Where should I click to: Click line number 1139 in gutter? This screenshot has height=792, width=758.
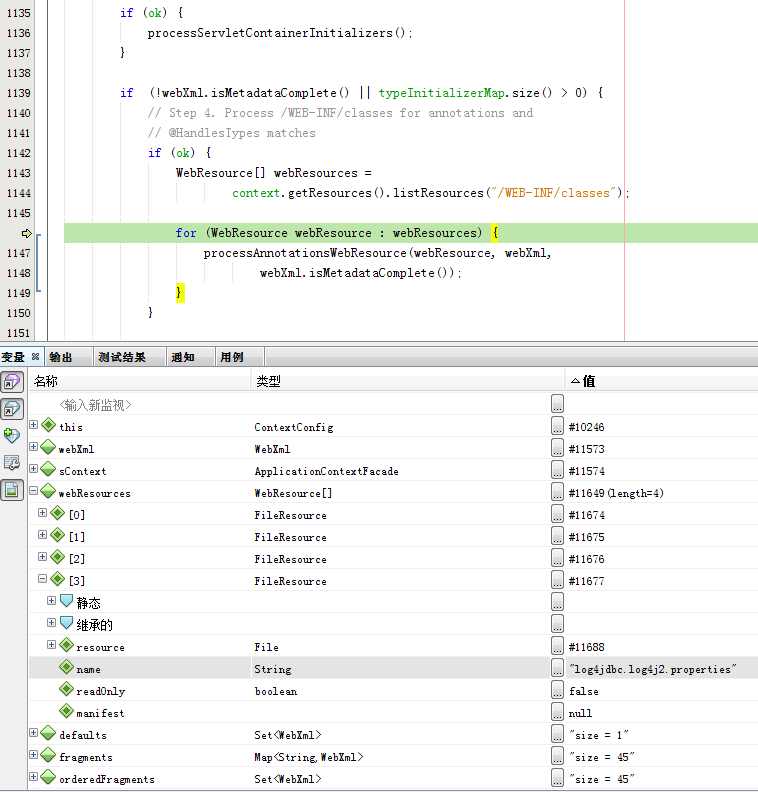coord(19,93)
